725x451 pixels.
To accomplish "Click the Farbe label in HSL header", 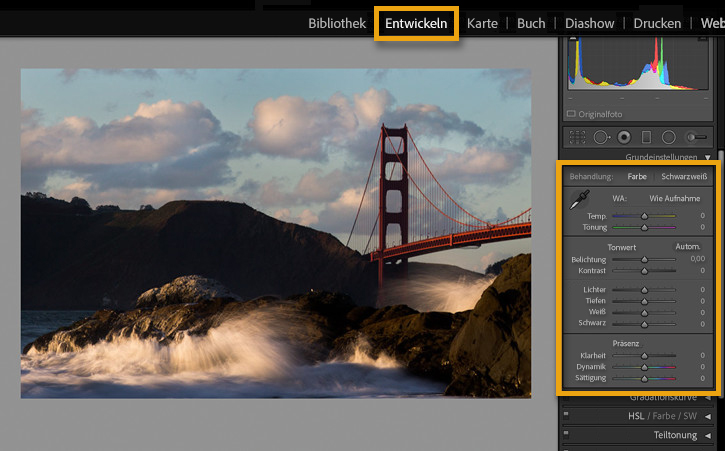I will click(664, 416).
